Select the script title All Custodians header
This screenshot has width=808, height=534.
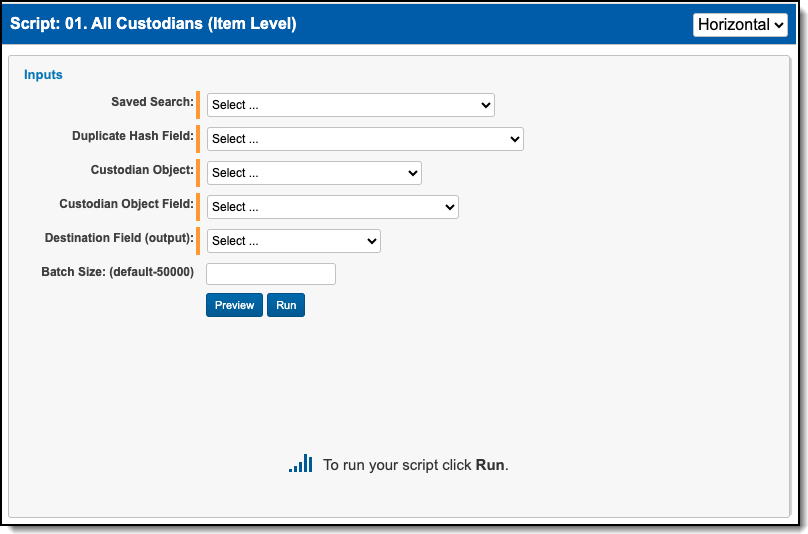[x=153, y=24]
